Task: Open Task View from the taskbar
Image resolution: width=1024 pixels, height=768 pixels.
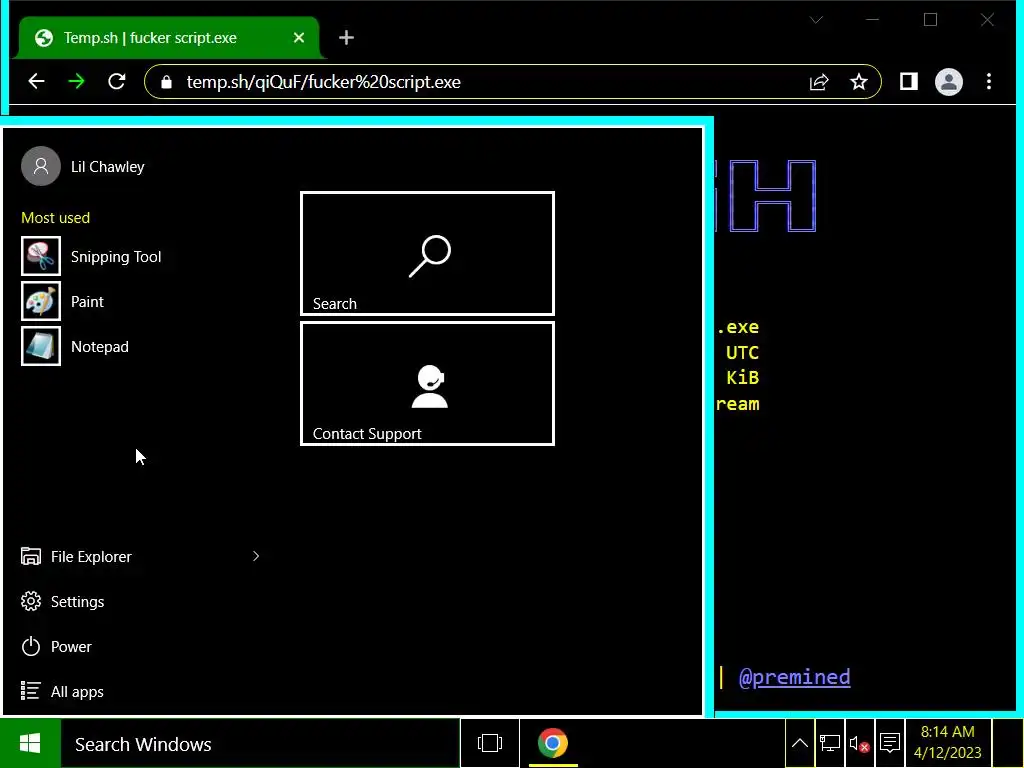Action: coord(490,743)
